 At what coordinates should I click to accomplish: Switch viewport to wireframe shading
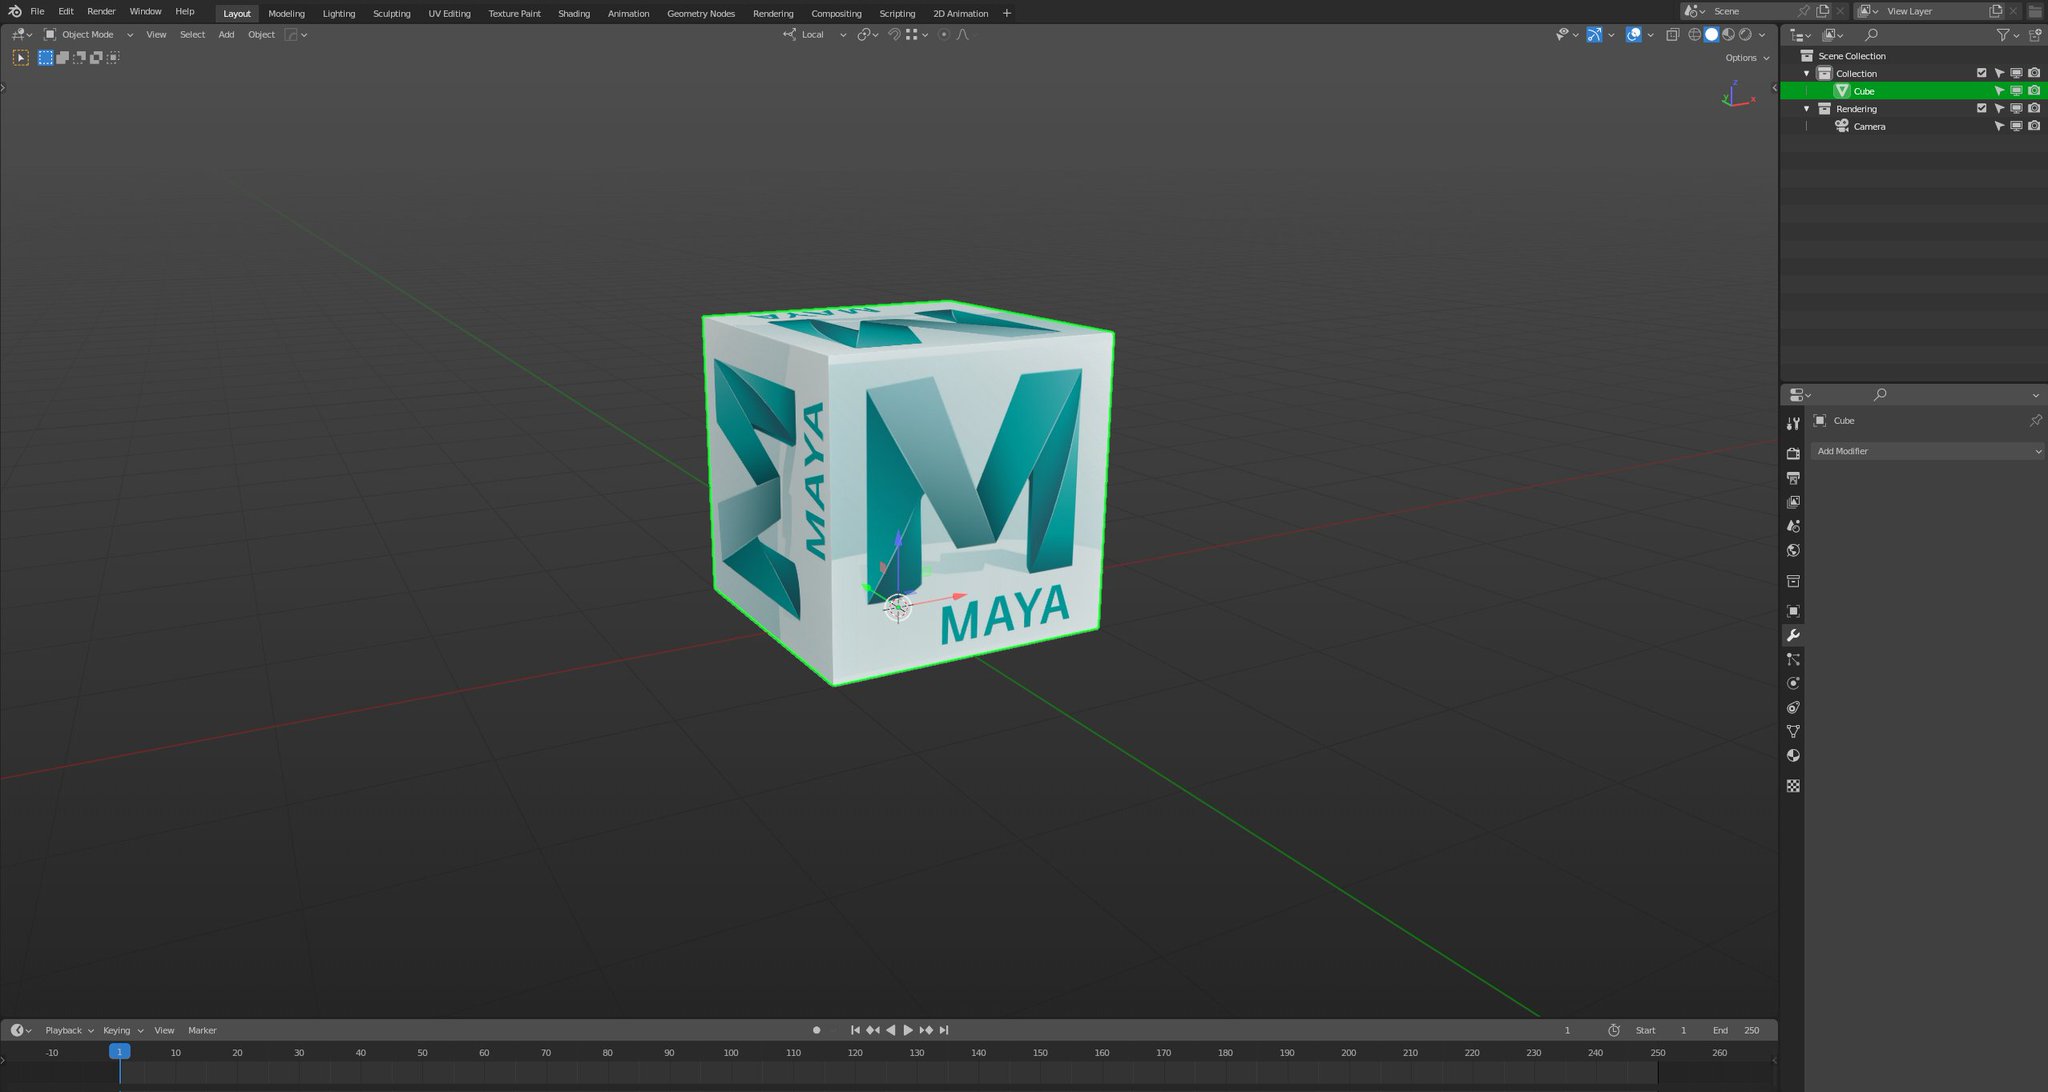point(1694,35)
